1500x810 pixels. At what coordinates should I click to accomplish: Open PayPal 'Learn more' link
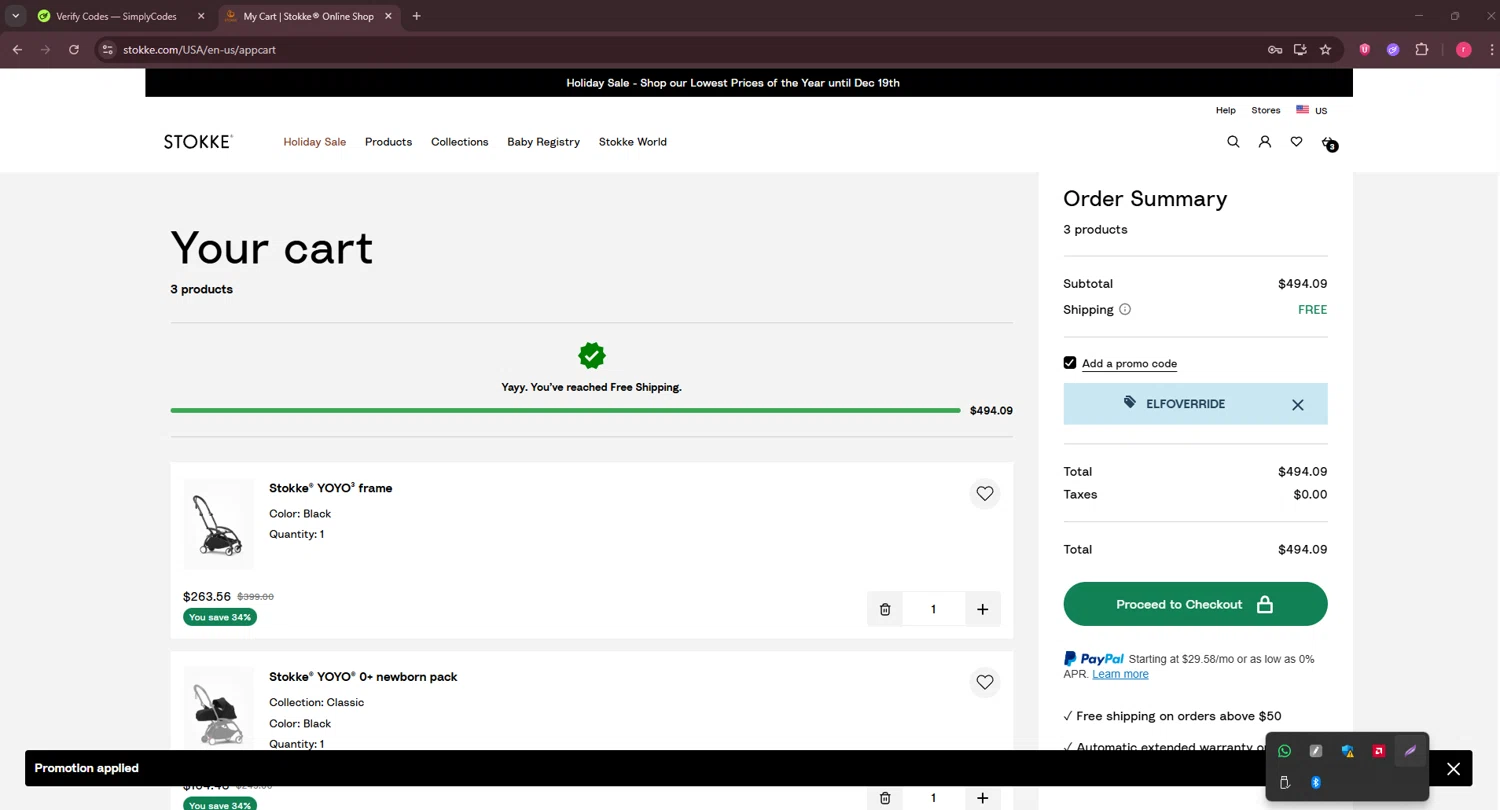coord(1120,675)
